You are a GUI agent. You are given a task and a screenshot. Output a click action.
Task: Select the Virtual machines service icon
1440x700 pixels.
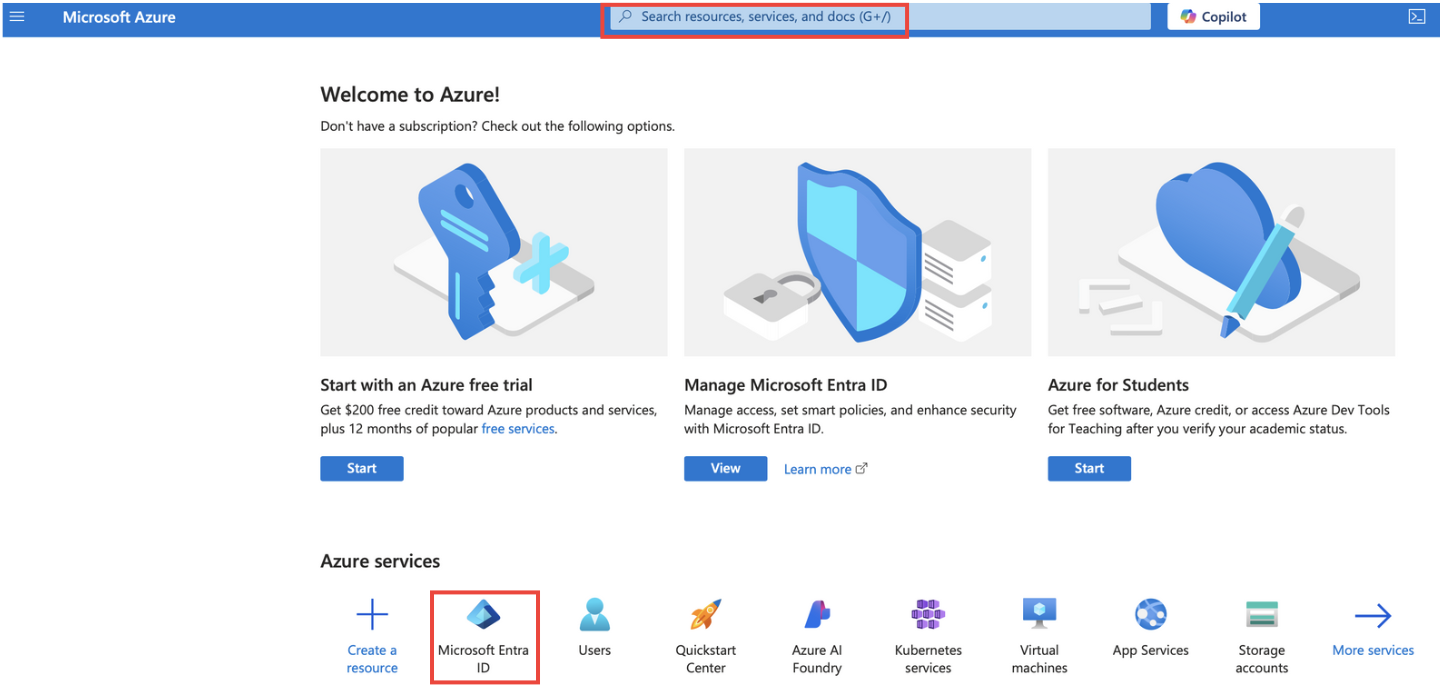1039,614
